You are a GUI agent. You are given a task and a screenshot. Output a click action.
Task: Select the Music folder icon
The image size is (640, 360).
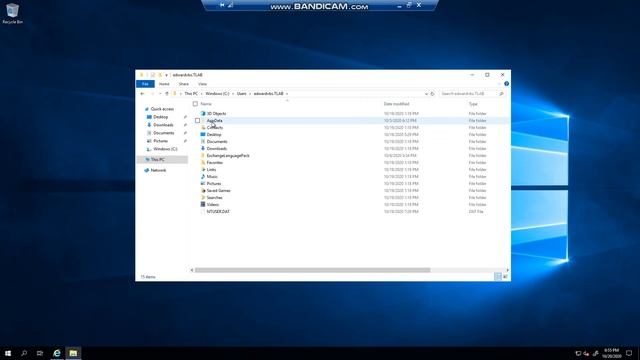(x=203, y=177)
